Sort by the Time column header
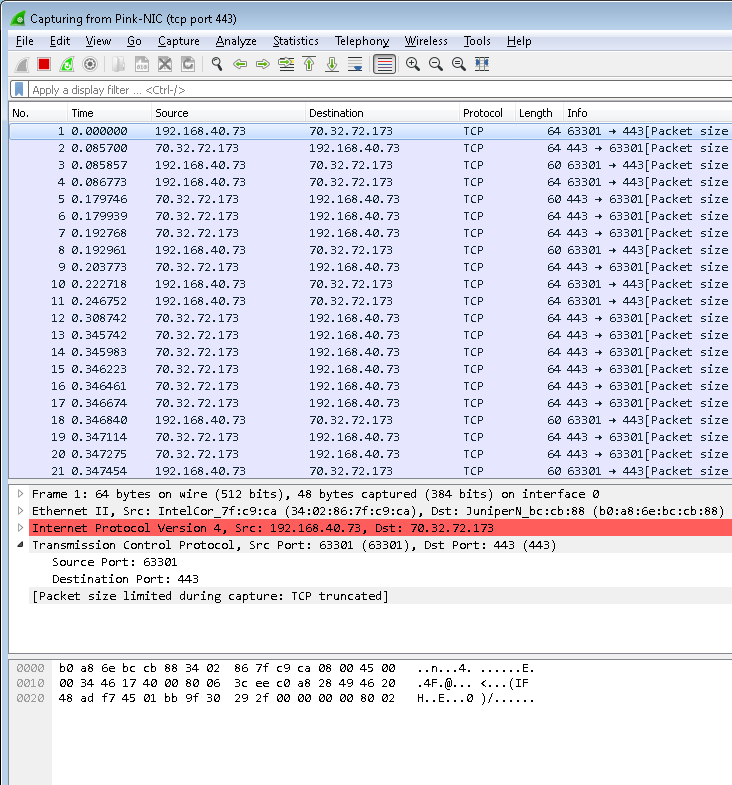732x785 pixels. [x=109, y=113]
